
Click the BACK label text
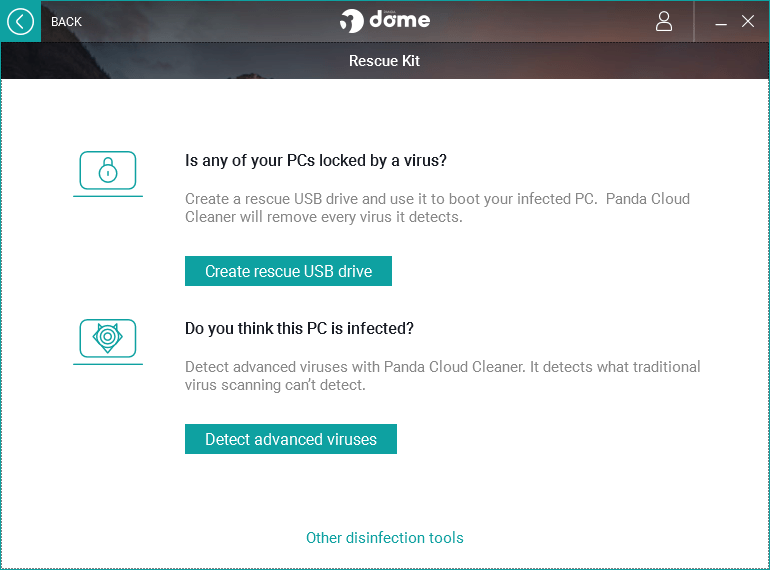[67, 22]
